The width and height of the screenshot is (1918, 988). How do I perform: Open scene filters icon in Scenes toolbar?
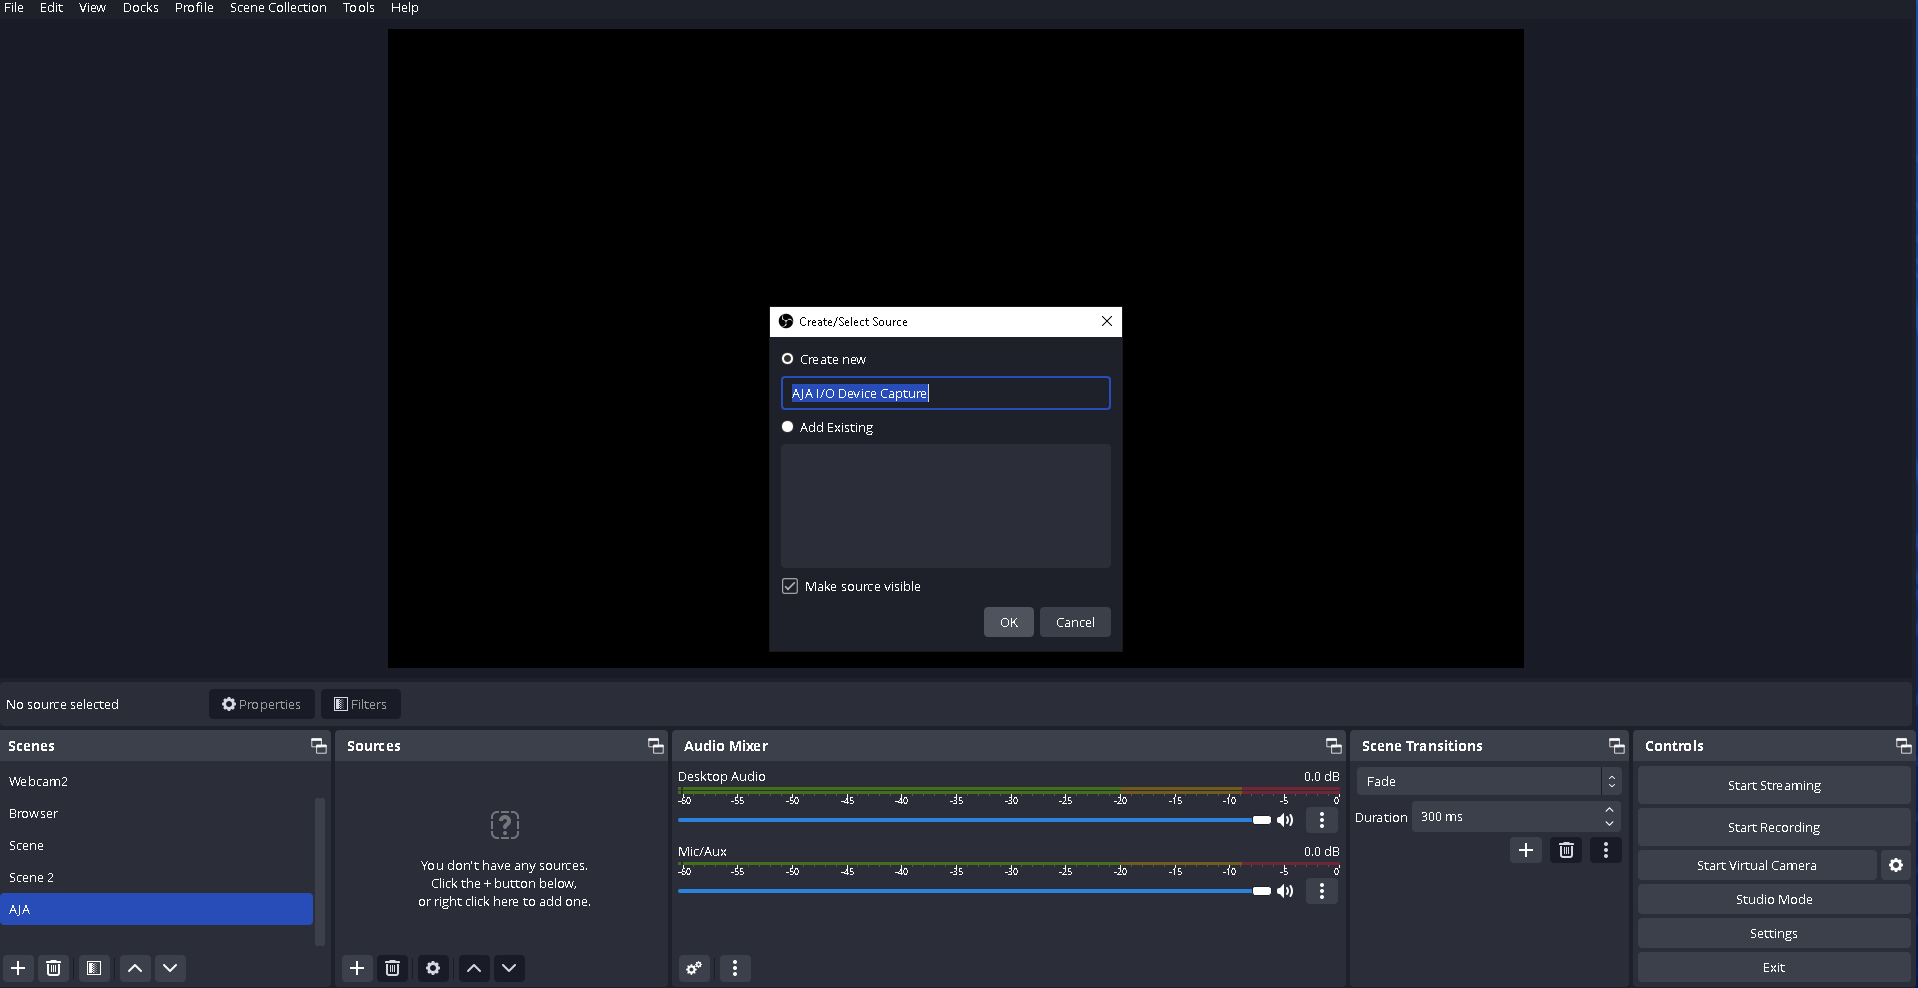tap(94, 968)
